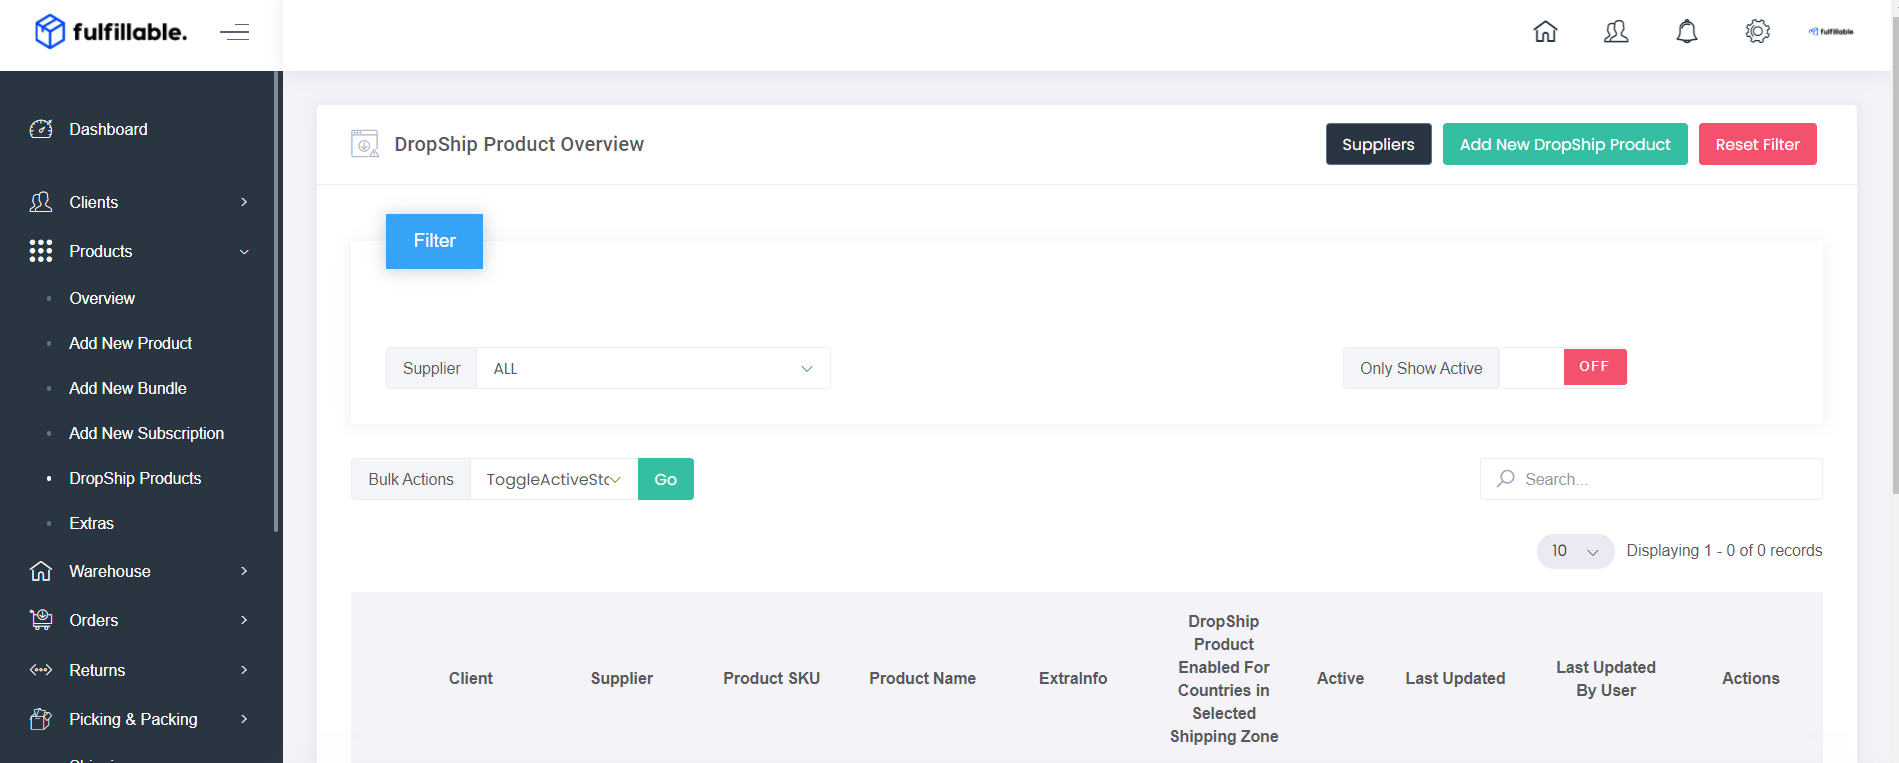Click the green Go button
This screenshot has height=763, width=1899.
click(x=665, y=479)
